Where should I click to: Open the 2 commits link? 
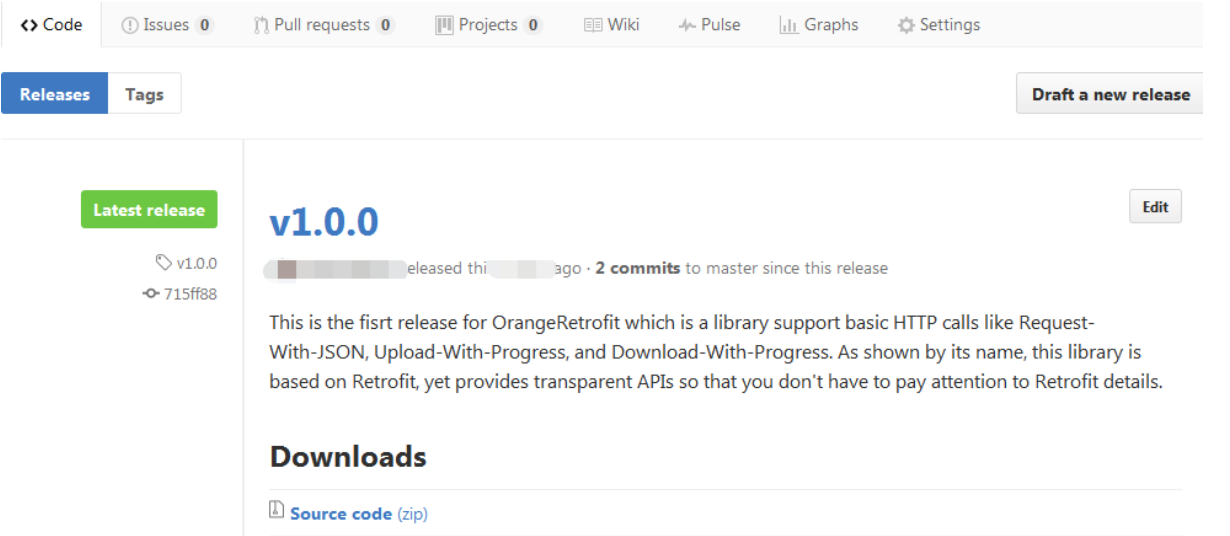tap(638, 268)
